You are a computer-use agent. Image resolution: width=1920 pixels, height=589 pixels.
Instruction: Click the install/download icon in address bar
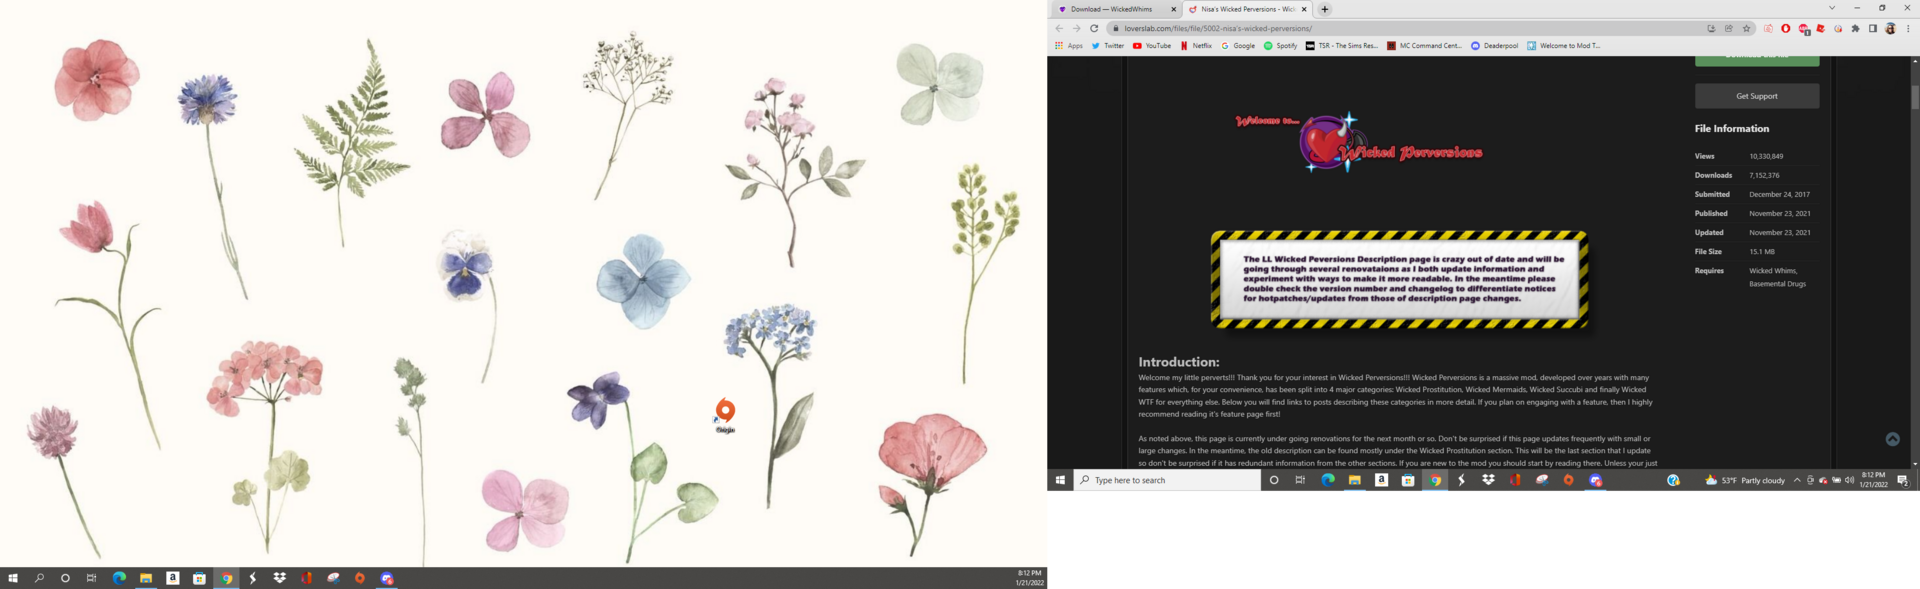tap(1711, 28)
